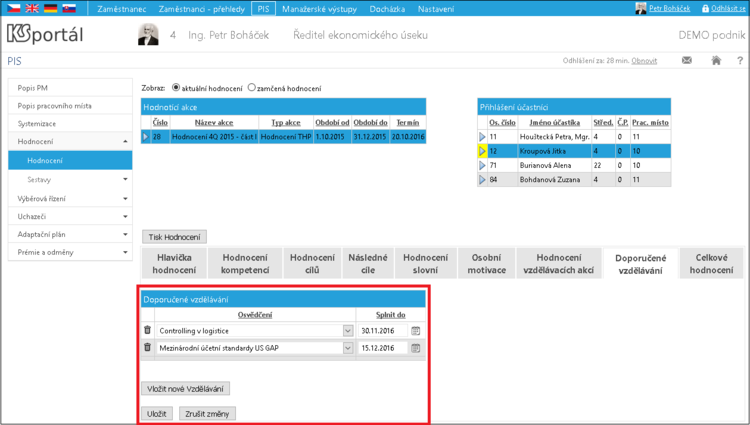
Task: Open PIS top menu
Action: pyautogui.click(x=263, y=9)
